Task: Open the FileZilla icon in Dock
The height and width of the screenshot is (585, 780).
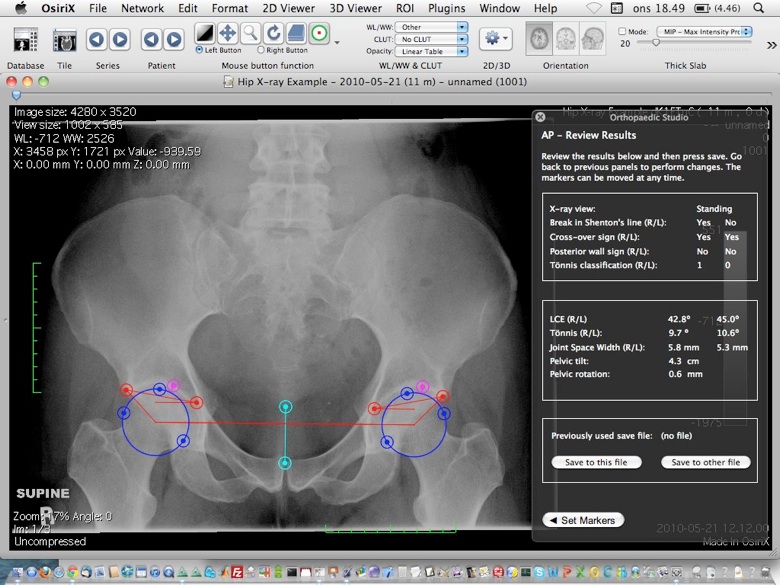Action: [237, 572]
